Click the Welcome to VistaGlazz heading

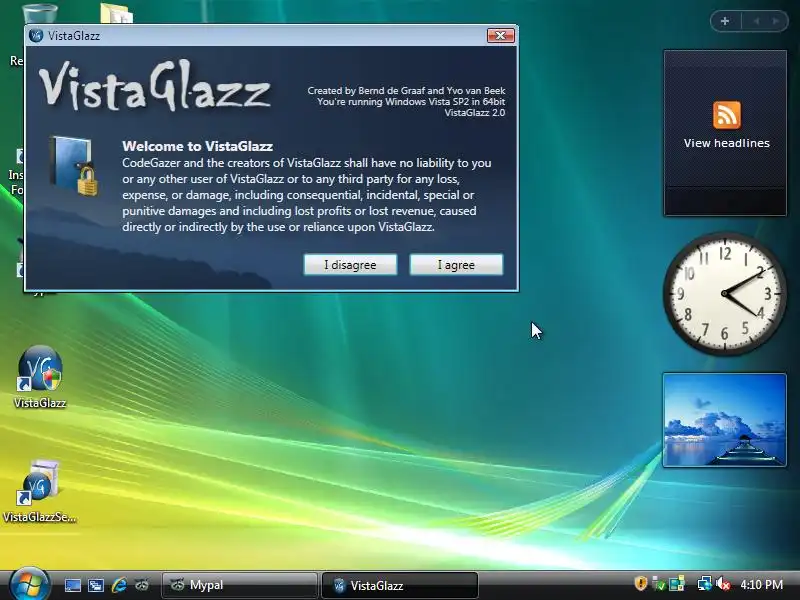tap(197, 146)
